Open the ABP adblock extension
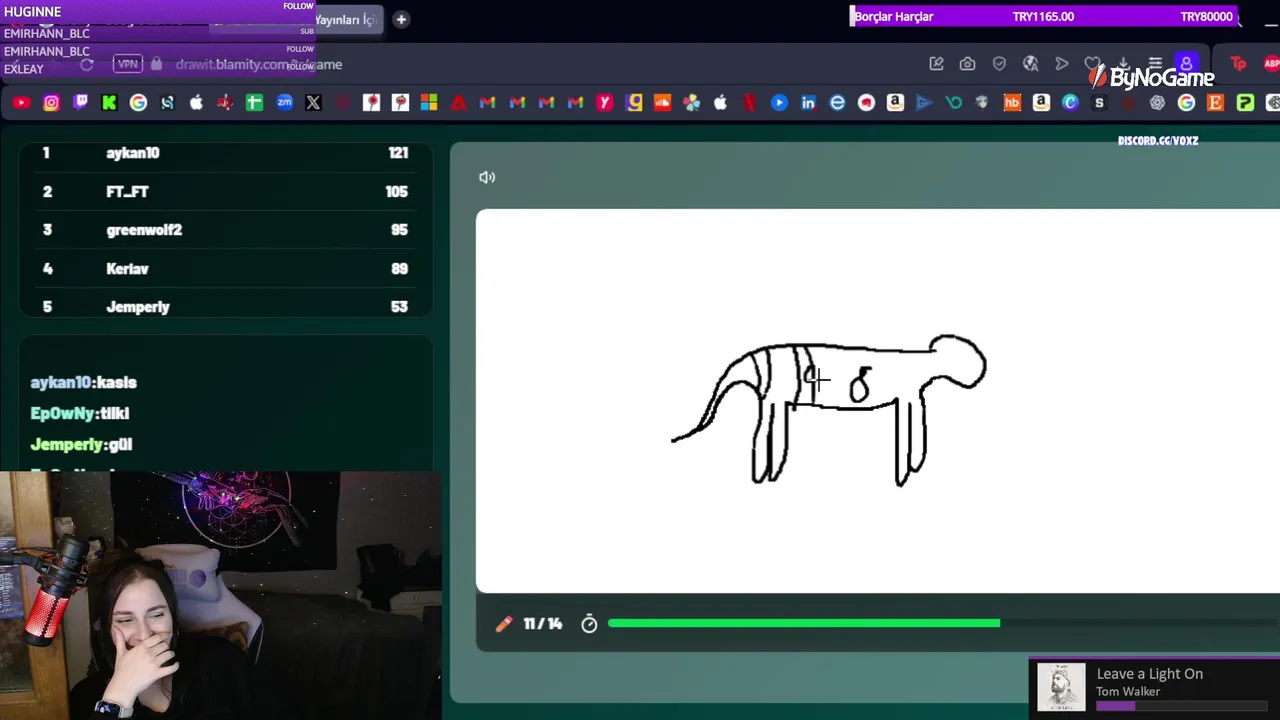 (x=1271, y=64)
